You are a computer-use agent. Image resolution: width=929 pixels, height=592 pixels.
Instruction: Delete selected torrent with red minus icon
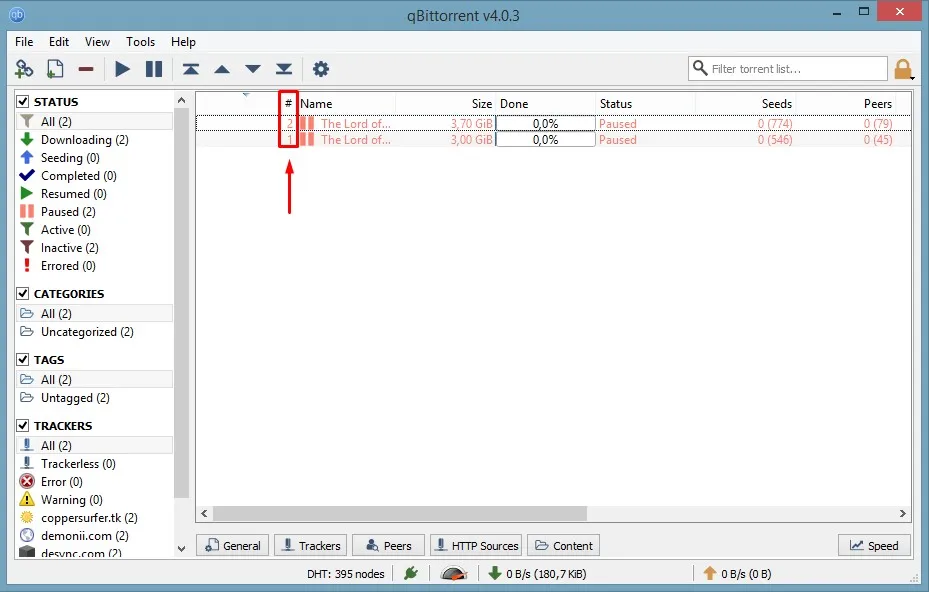tap(86, 69)
